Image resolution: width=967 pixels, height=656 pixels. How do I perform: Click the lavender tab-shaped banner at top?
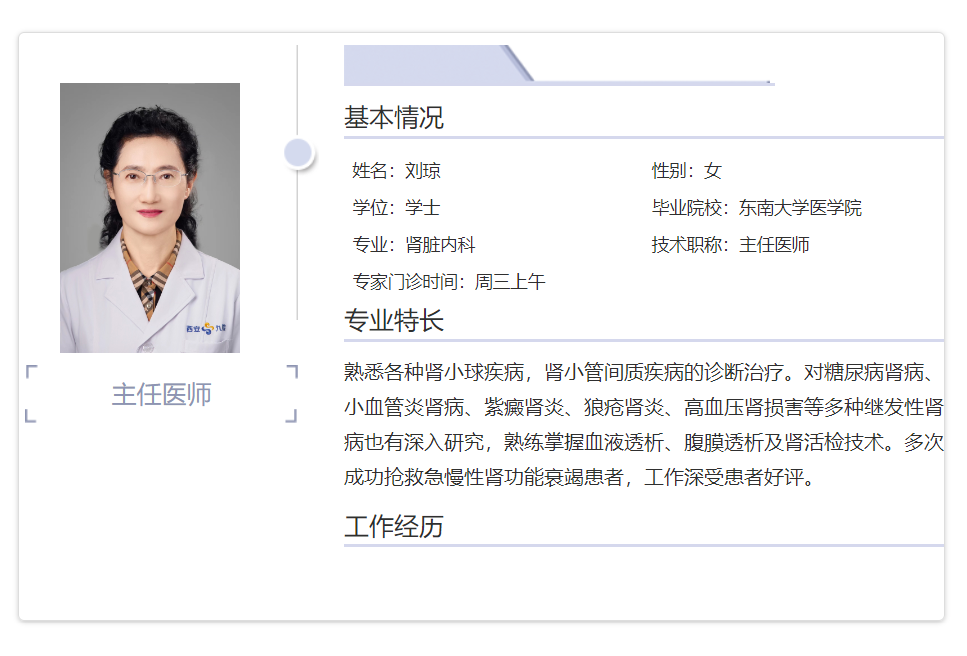(x=430, y=65)
